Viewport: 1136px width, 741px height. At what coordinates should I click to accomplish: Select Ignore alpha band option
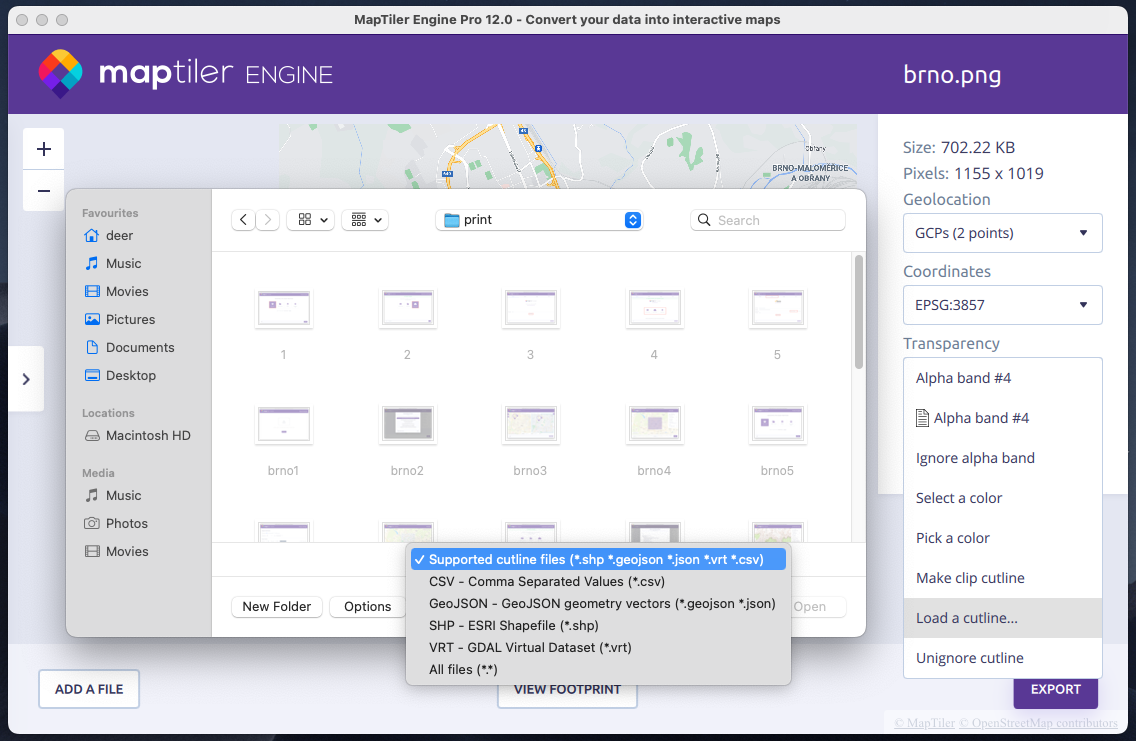(x=975, y=458)
